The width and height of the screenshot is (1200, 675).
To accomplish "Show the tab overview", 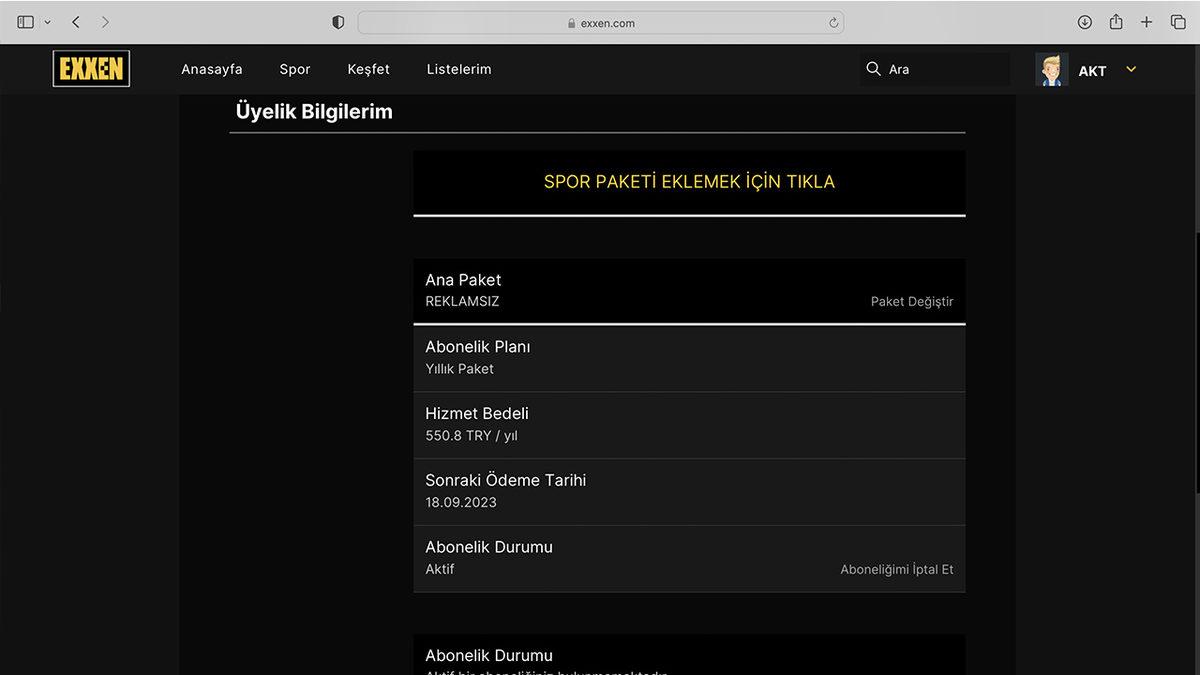I will point(1178,22).
